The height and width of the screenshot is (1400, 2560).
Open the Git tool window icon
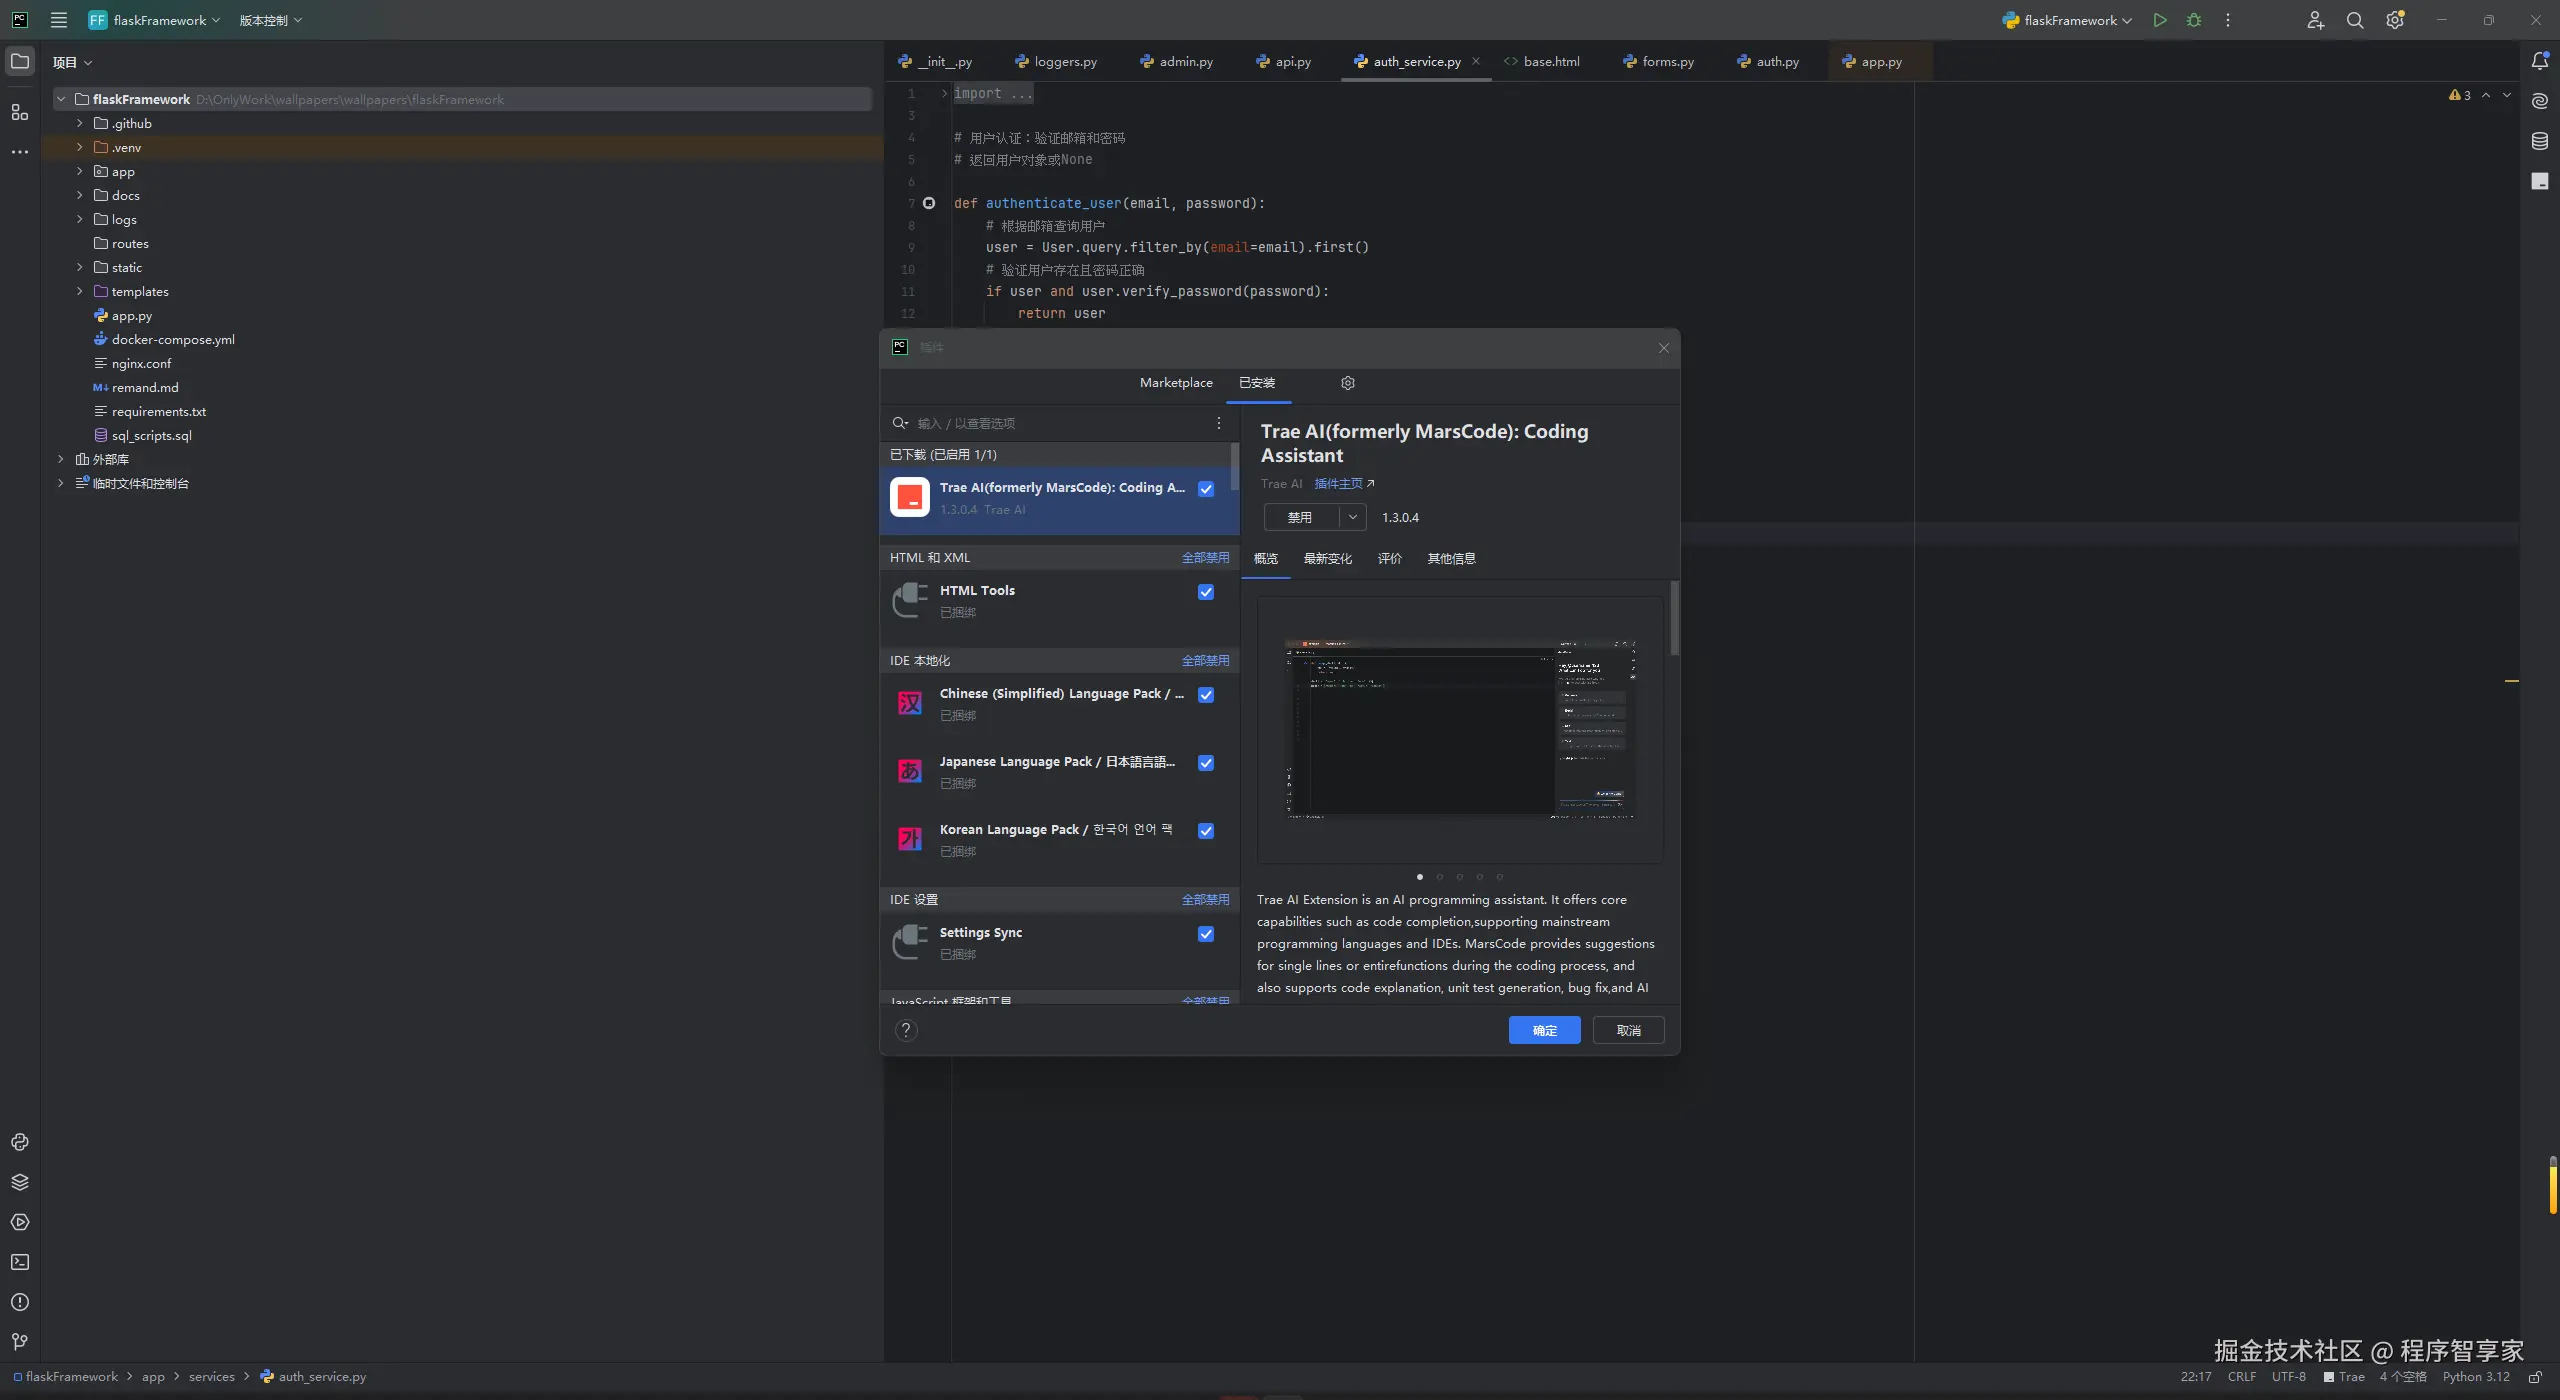pyautogui.click(x=20, y=1342)
